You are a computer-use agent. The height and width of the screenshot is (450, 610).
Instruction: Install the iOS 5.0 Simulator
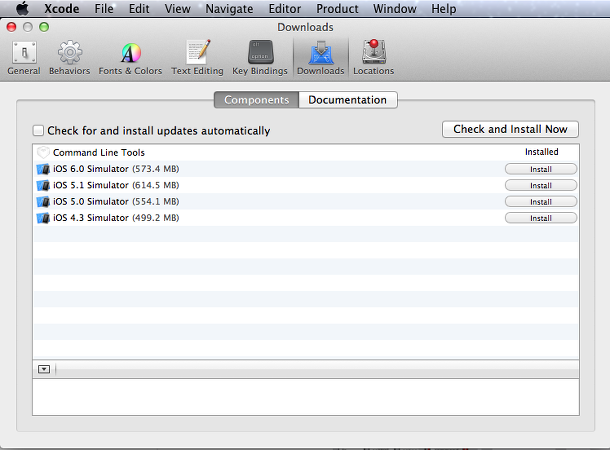[x=541, y=202]
